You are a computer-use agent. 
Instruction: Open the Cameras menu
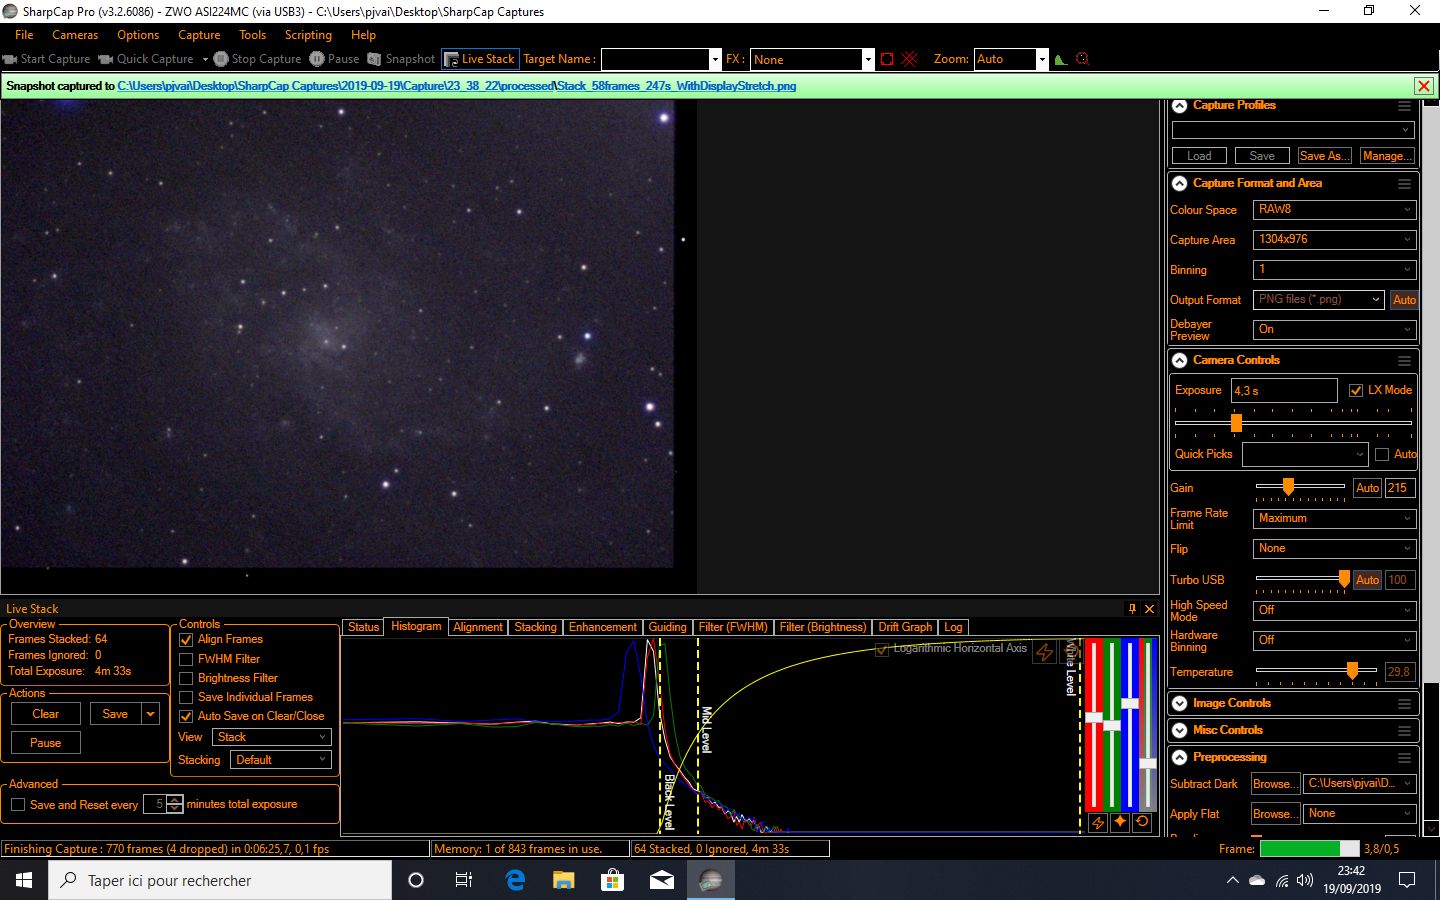coord(75,35)
